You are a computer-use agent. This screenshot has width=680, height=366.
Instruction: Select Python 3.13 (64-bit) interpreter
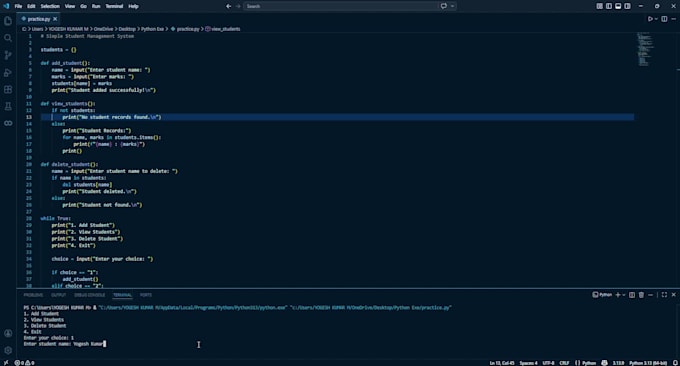648,363
